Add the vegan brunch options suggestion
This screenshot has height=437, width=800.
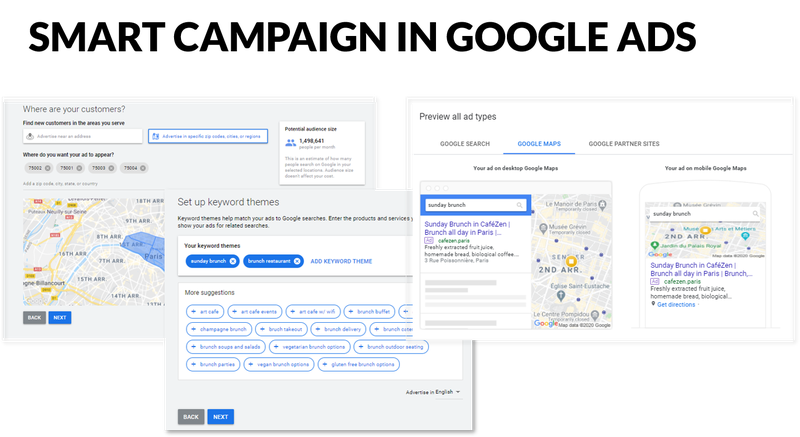279,364
